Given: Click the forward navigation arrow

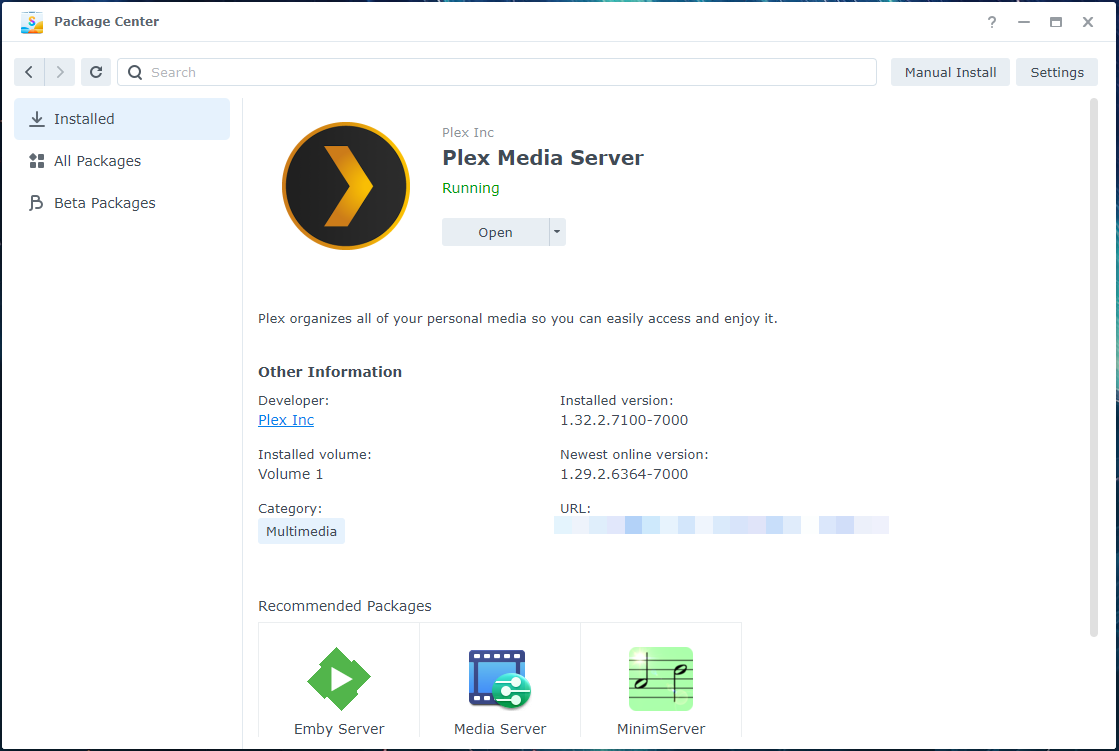Looking at the screenshot, I should point(60,72).
